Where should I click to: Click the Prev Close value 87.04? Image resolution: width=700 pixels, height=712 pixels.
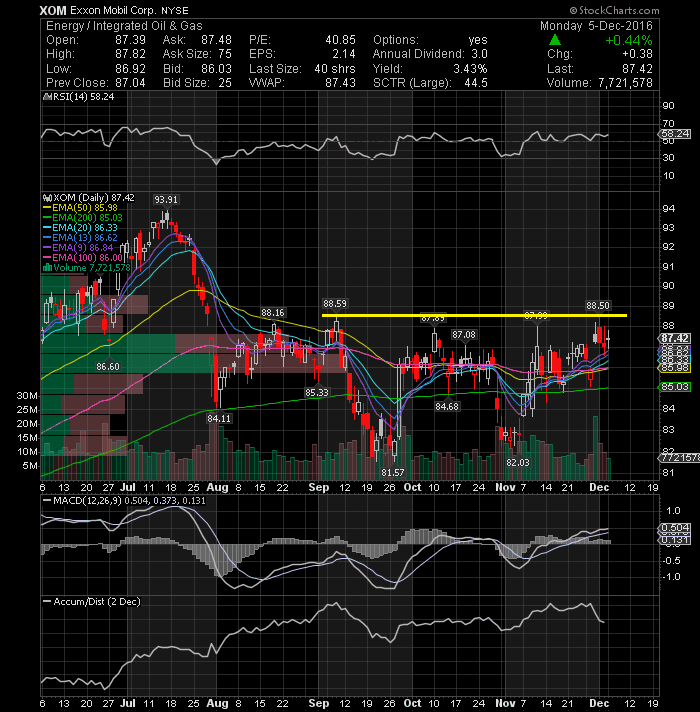pyautogui.click(x=130, y=83)
